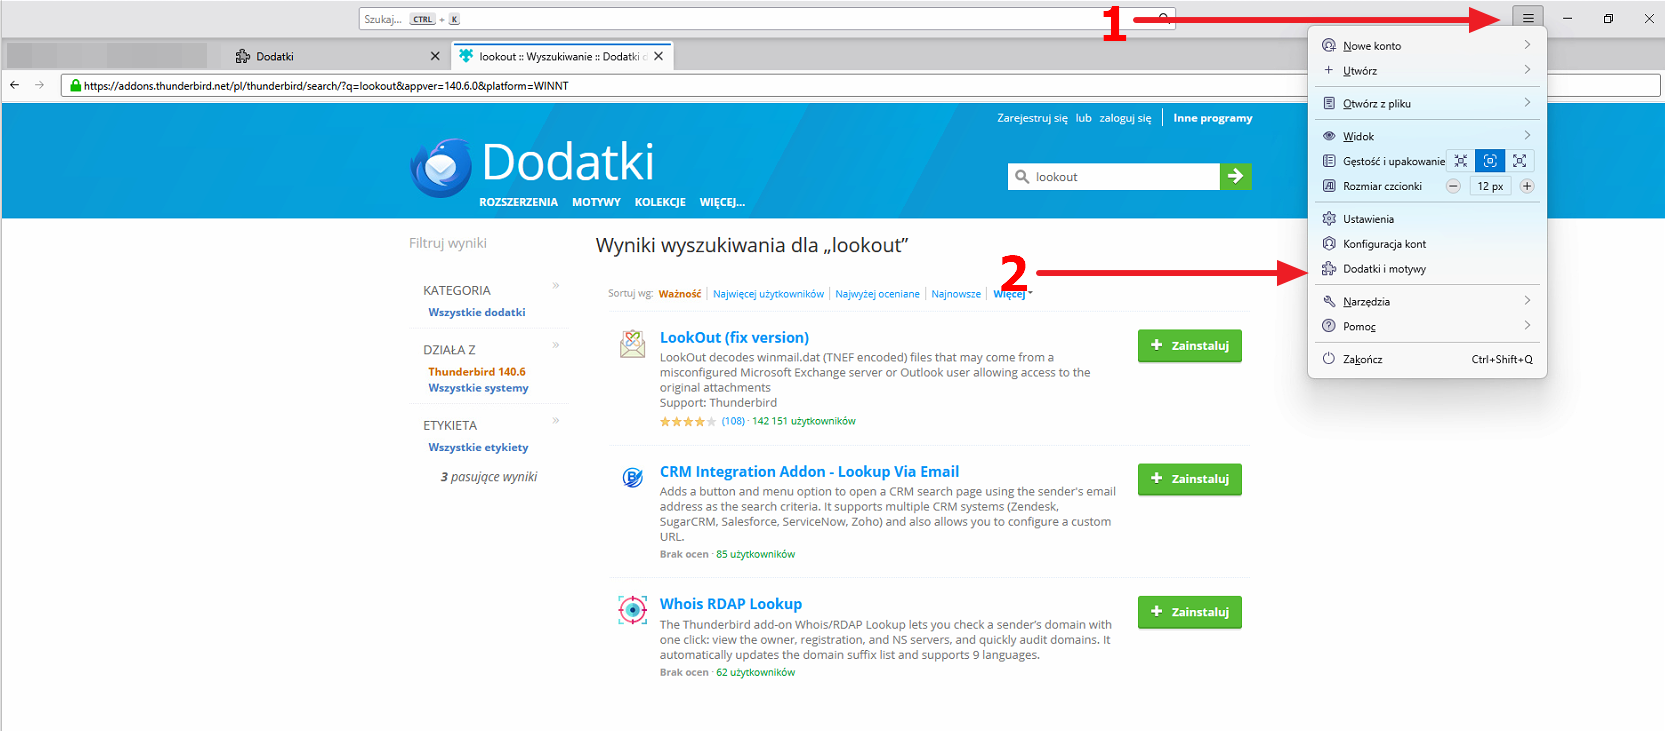Expand the Nowe konto submenu
The image size is (1665, 731).
1427,45
